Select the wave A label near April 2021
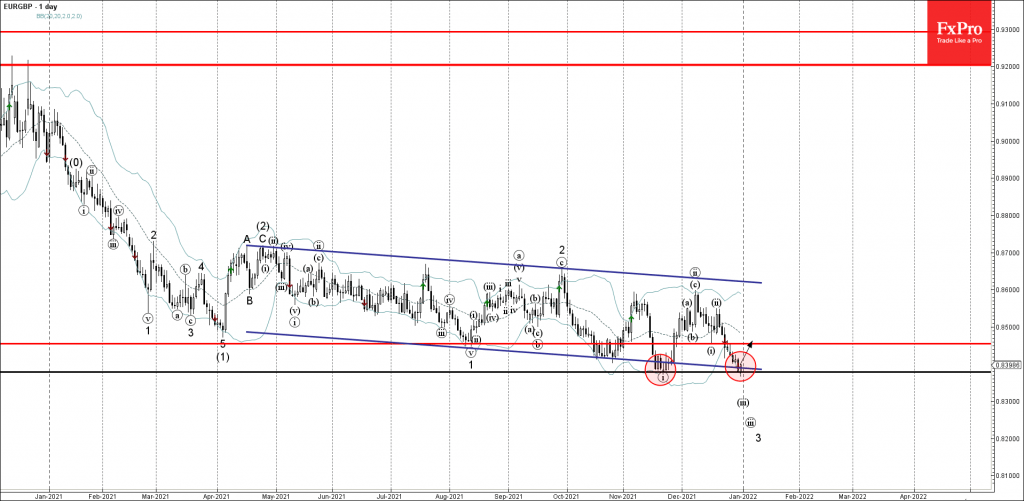The image size is (1024, 501). (246, 239)
